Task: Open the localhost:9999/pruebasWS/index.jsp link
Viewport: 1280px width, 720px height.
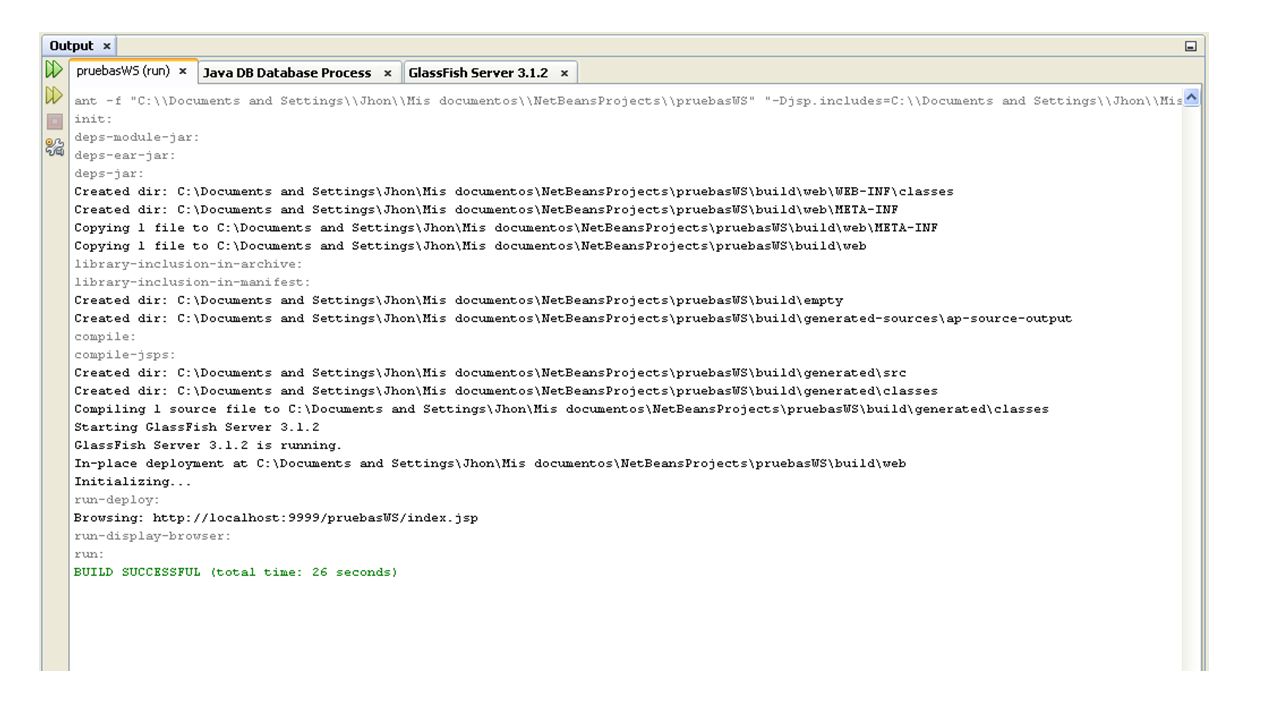Action: [x=315, y=518]
